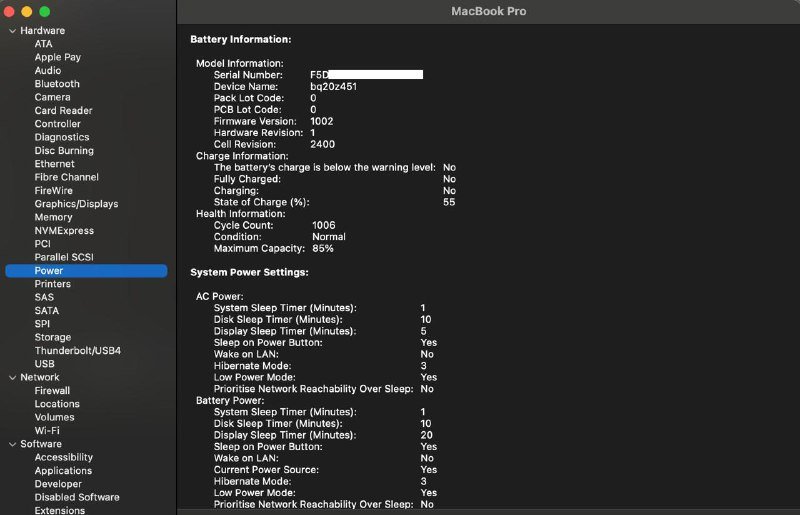The width and height of the screenshot is (800, 515).
Task: Select Camera in the sidebar
Action: click(53, 97)
